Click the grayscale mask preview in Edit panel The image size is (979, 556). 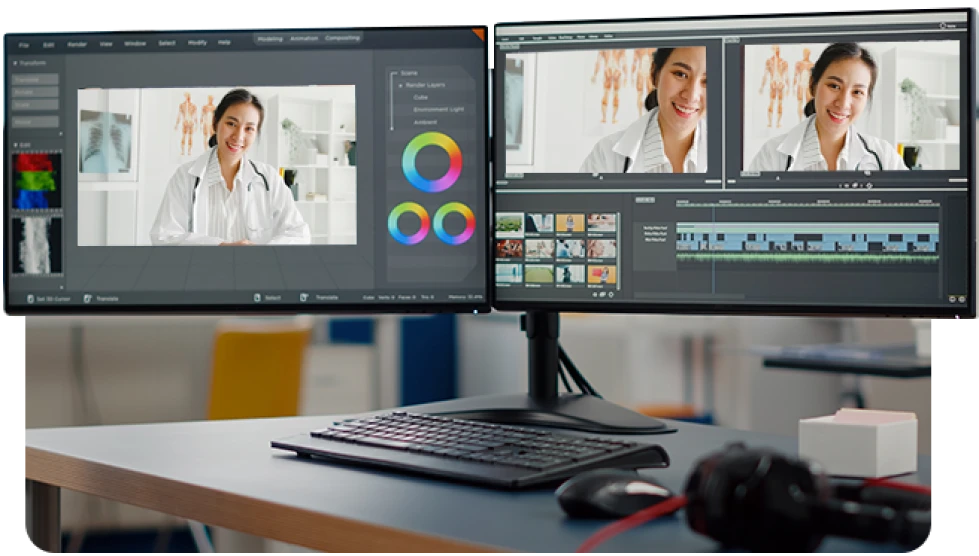[37, 245]
